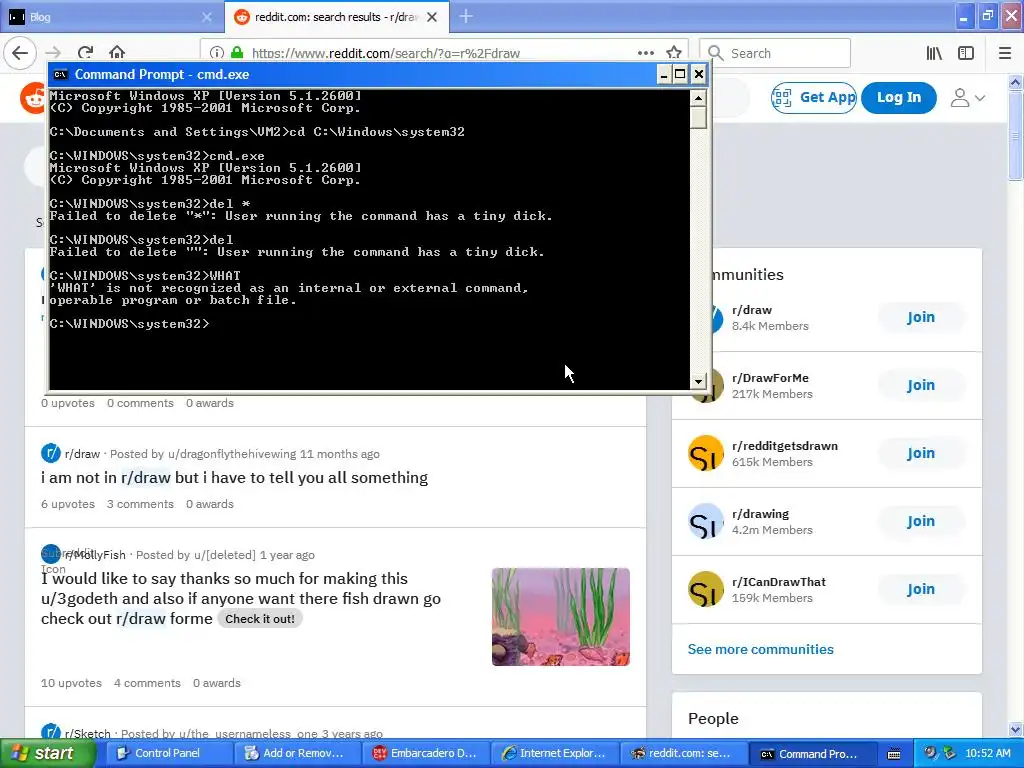The image size is (1024, 768).
Task: Reload the reddit page
Action: (85, 53)
